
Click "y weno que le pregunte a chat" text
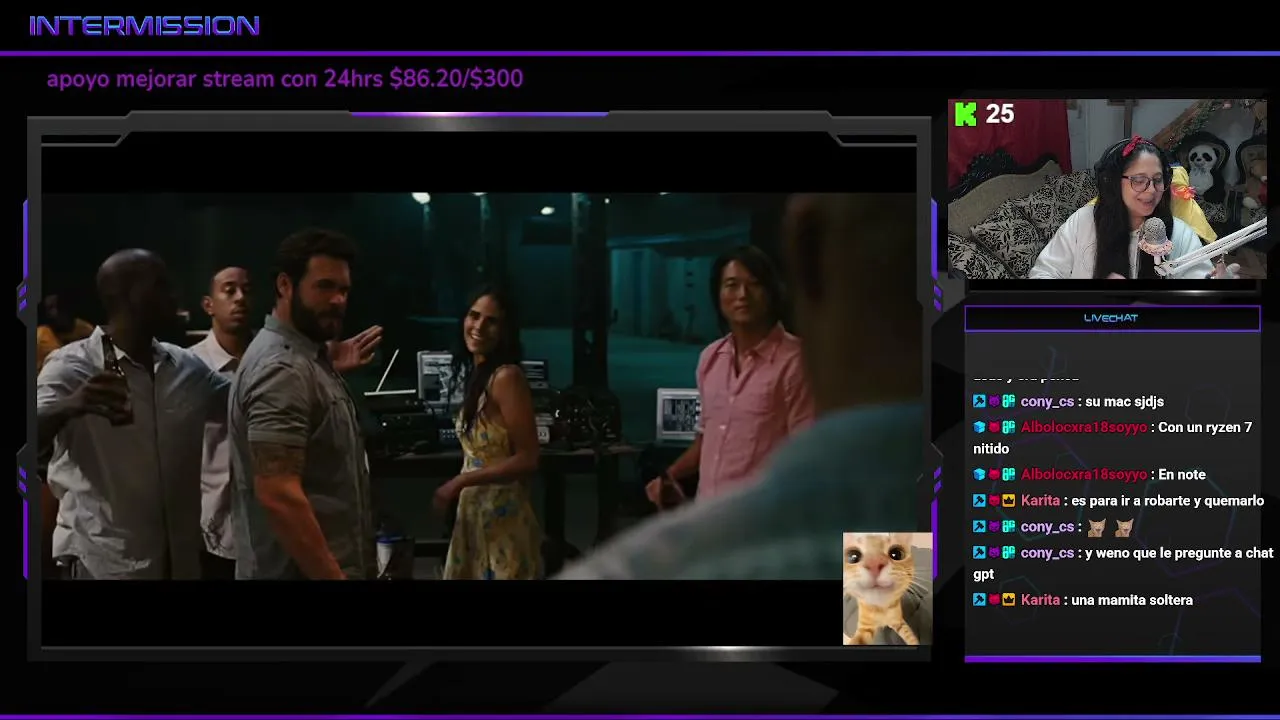coord(1179,553)
